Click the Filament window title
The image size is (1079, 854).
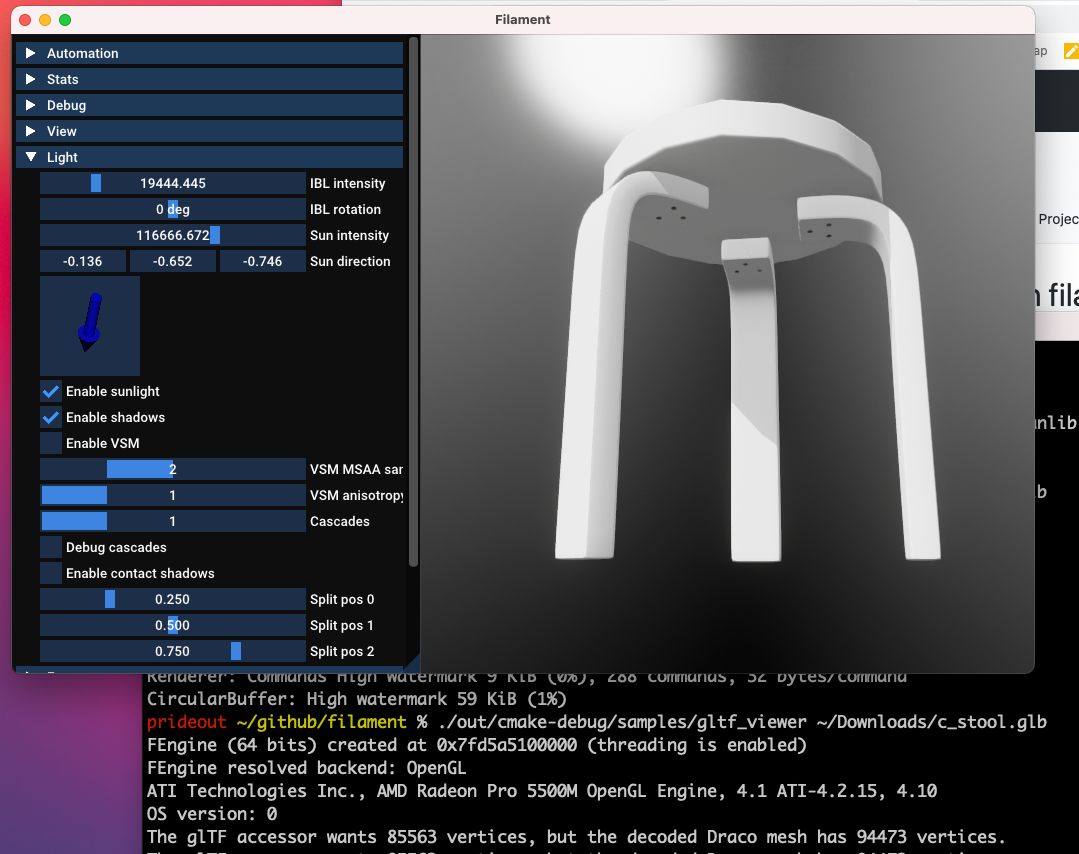pyautogui.click(x=522, y=19)
